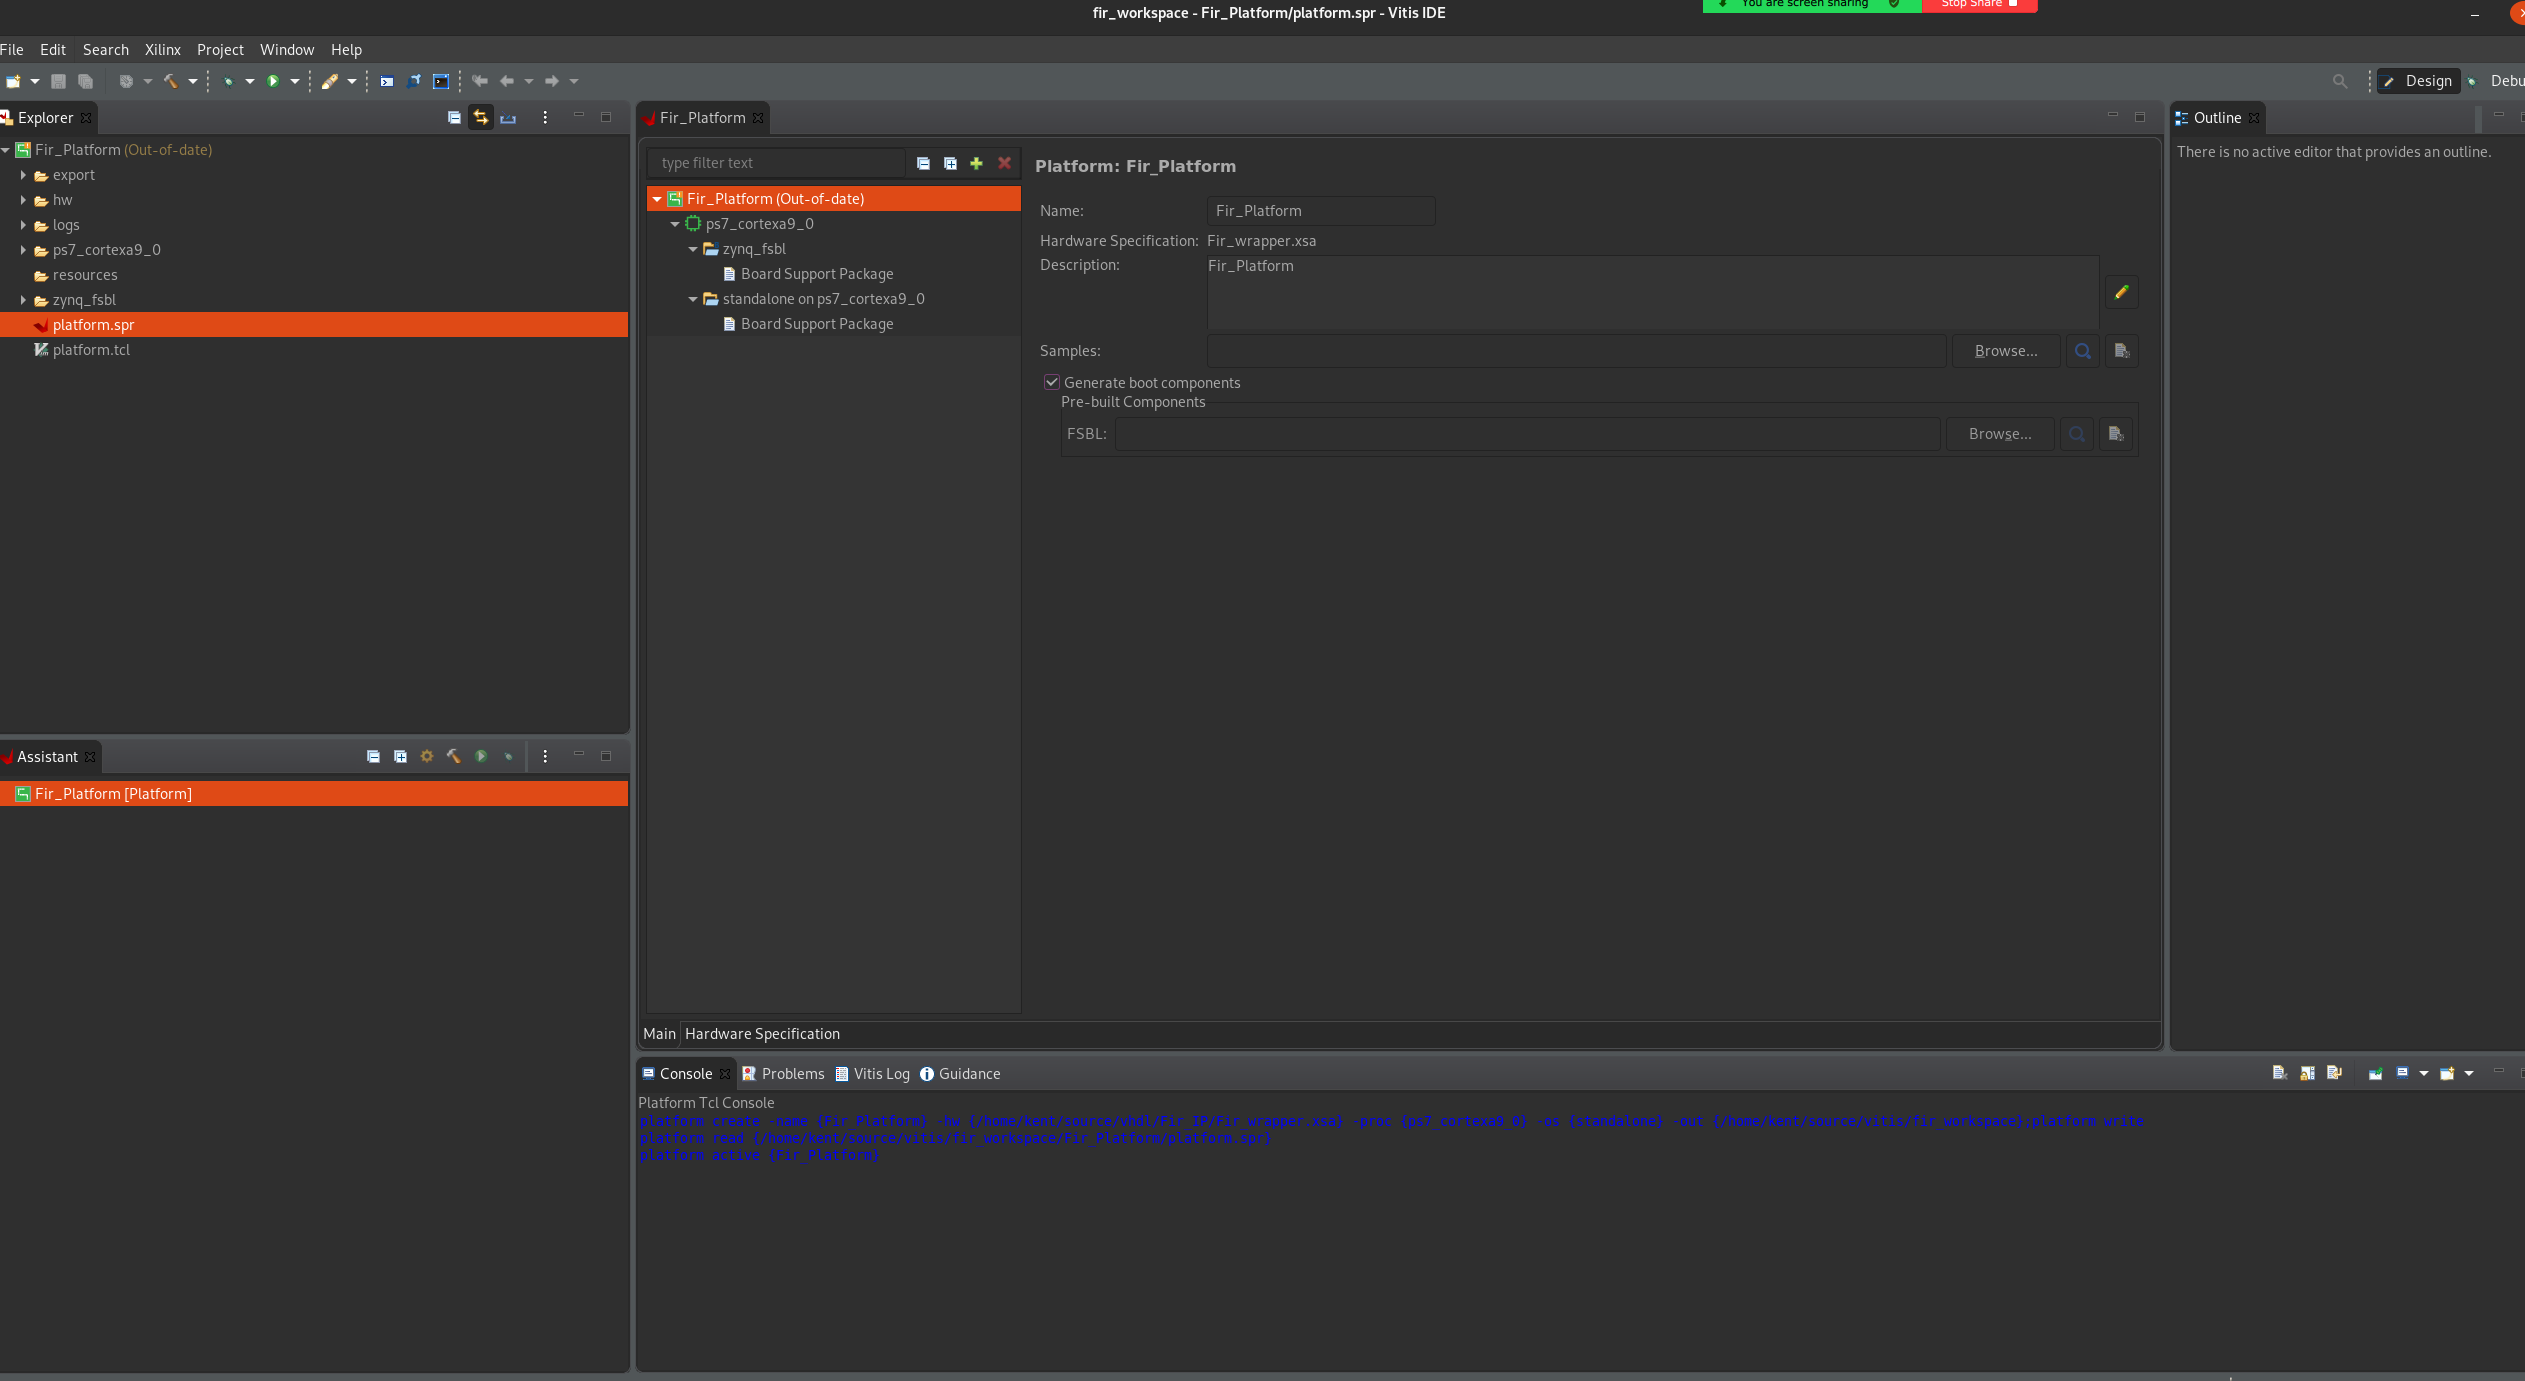Close the Fir_Platform editor tab
The image size is (2525, 1381).
(x=759, y=118)
